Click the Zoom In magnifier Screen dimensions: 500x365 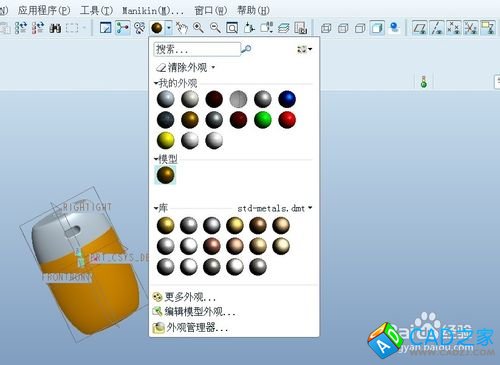(x=198, y=28)
